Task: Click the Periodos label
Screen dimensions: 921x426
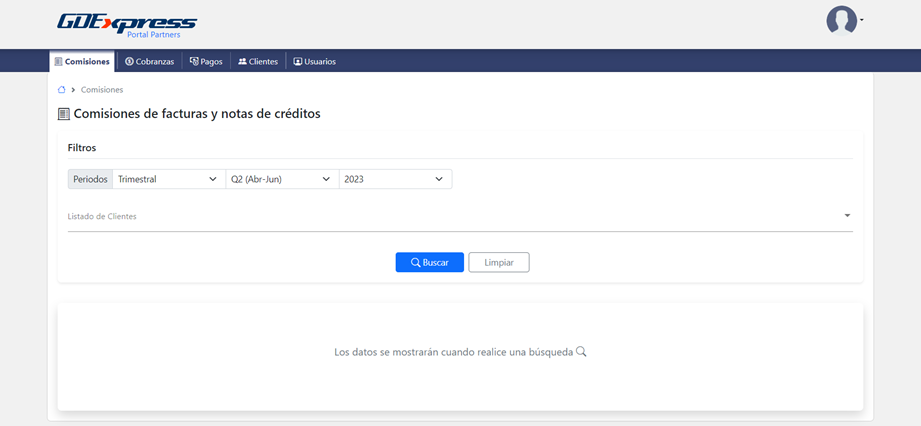Action: (90, 179)
